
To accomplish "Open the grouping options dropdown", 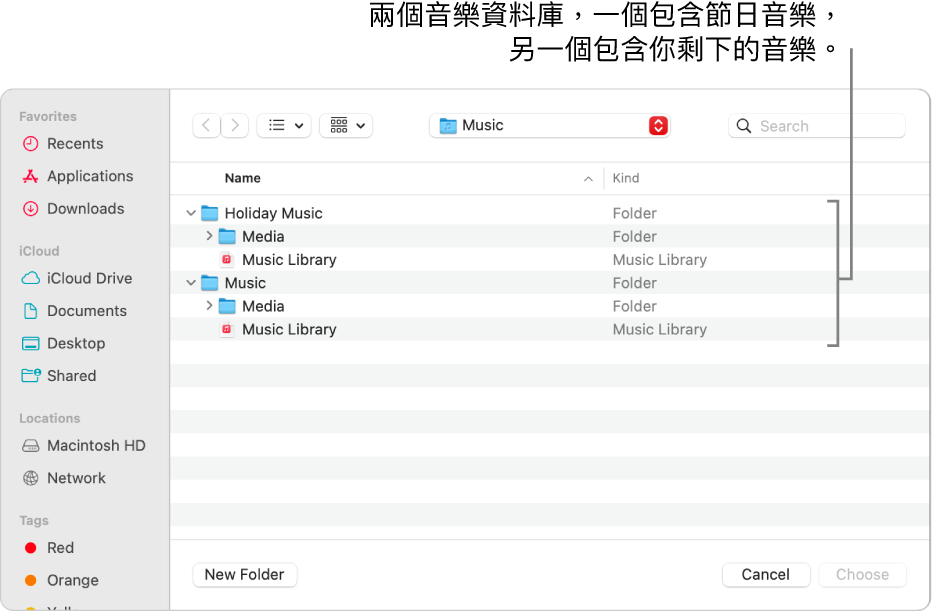I will 346,125.
